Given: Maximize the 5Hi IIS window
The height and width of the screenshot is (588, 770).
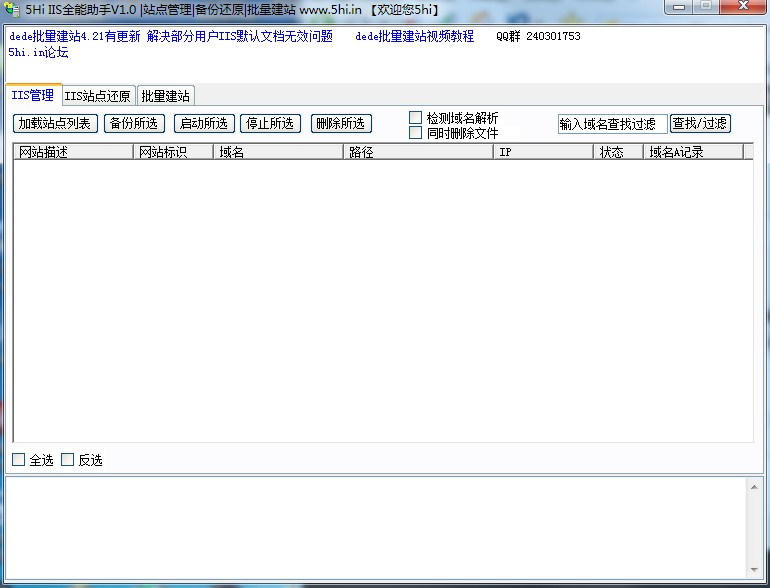Looking at the screenshot, I should [706, 7].
